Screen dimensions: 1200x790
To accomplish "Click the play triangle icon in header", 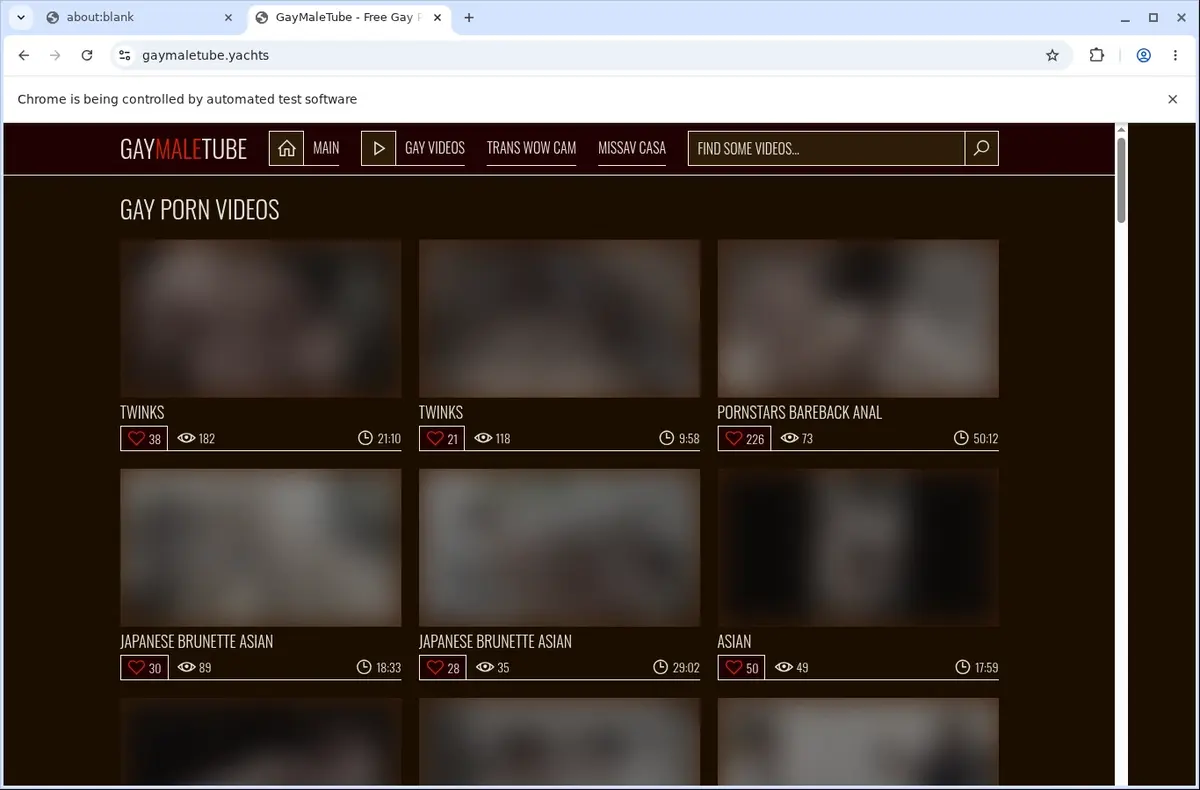I will pyautogui.click(x=378, y=148).
